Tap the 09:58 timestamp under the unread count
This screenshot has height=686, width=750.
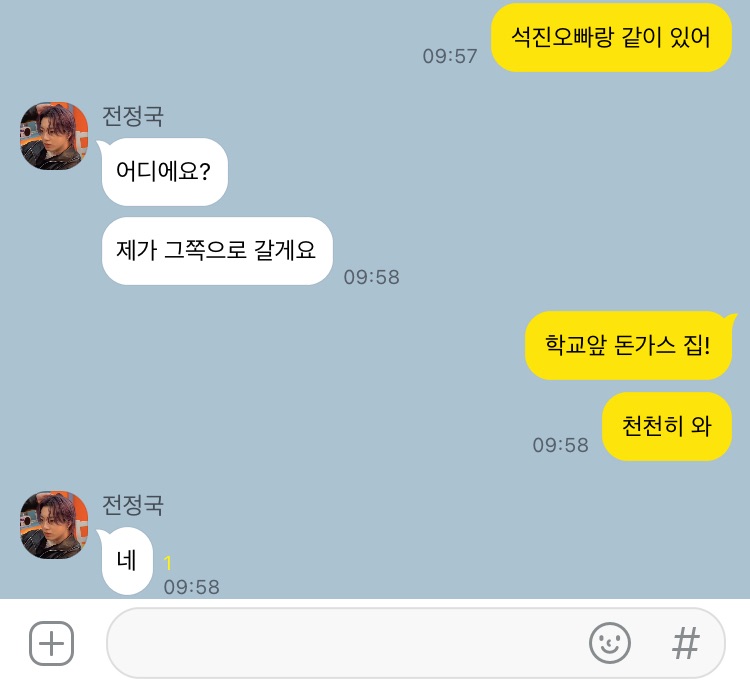[192, 587]
